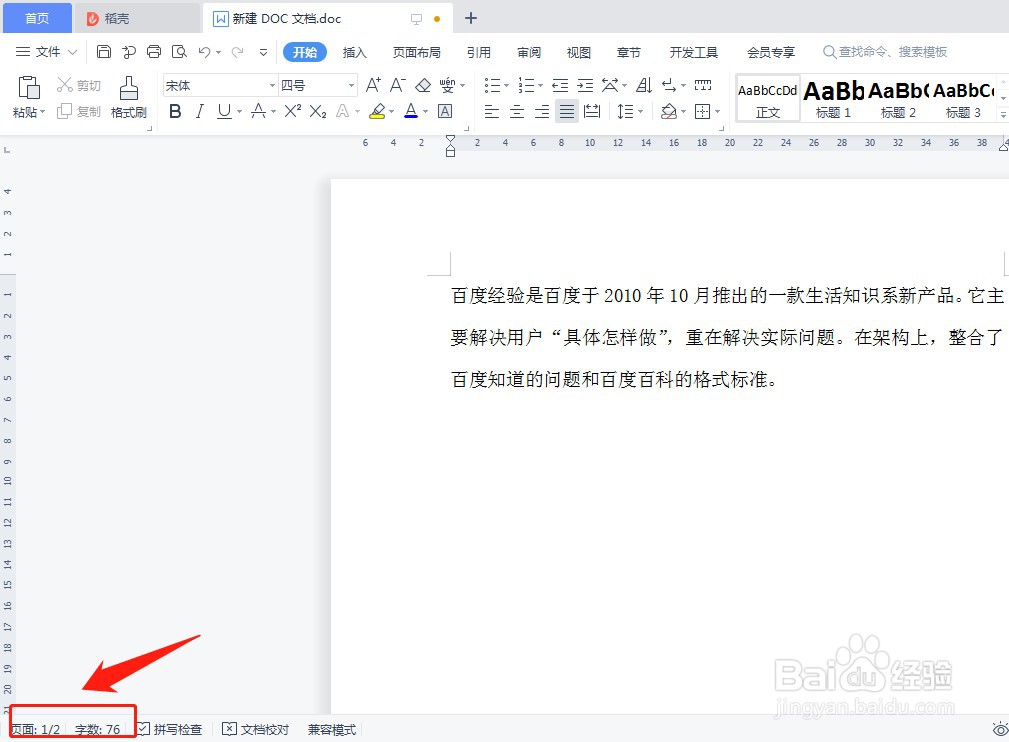This screenshot has width=1009, height=742.
Task: Switch to the 审阅 tab
Action: coord(529,52)
